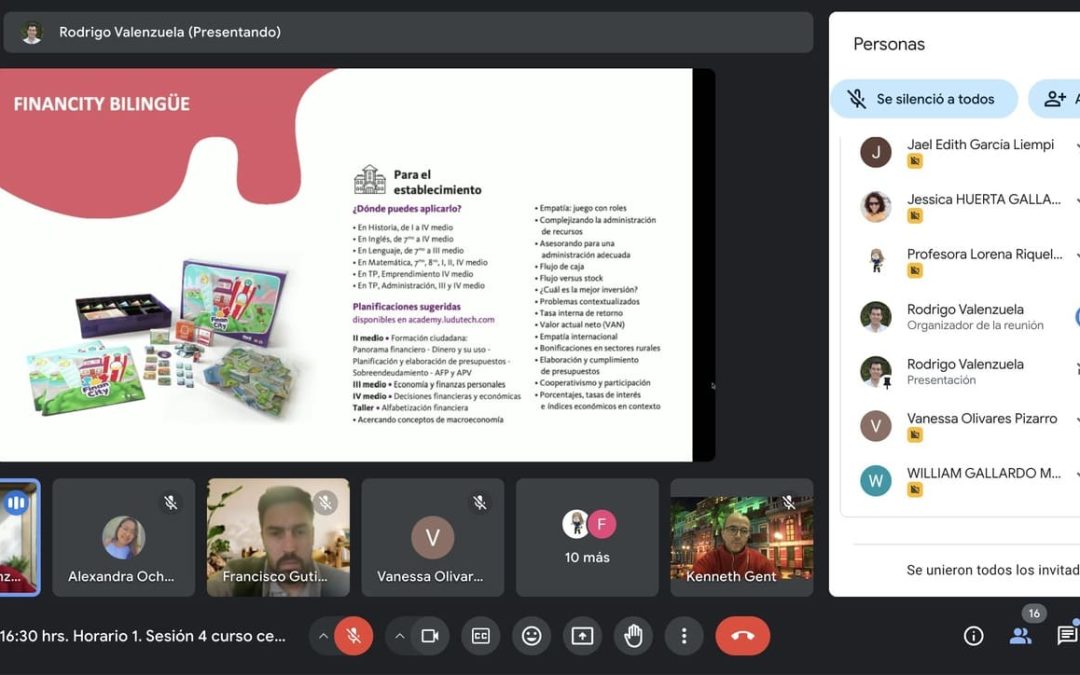Viewport: 1080px width, 675px height.
Task: Enable closed captions (CC)
Action: click(x=481, y=636)
